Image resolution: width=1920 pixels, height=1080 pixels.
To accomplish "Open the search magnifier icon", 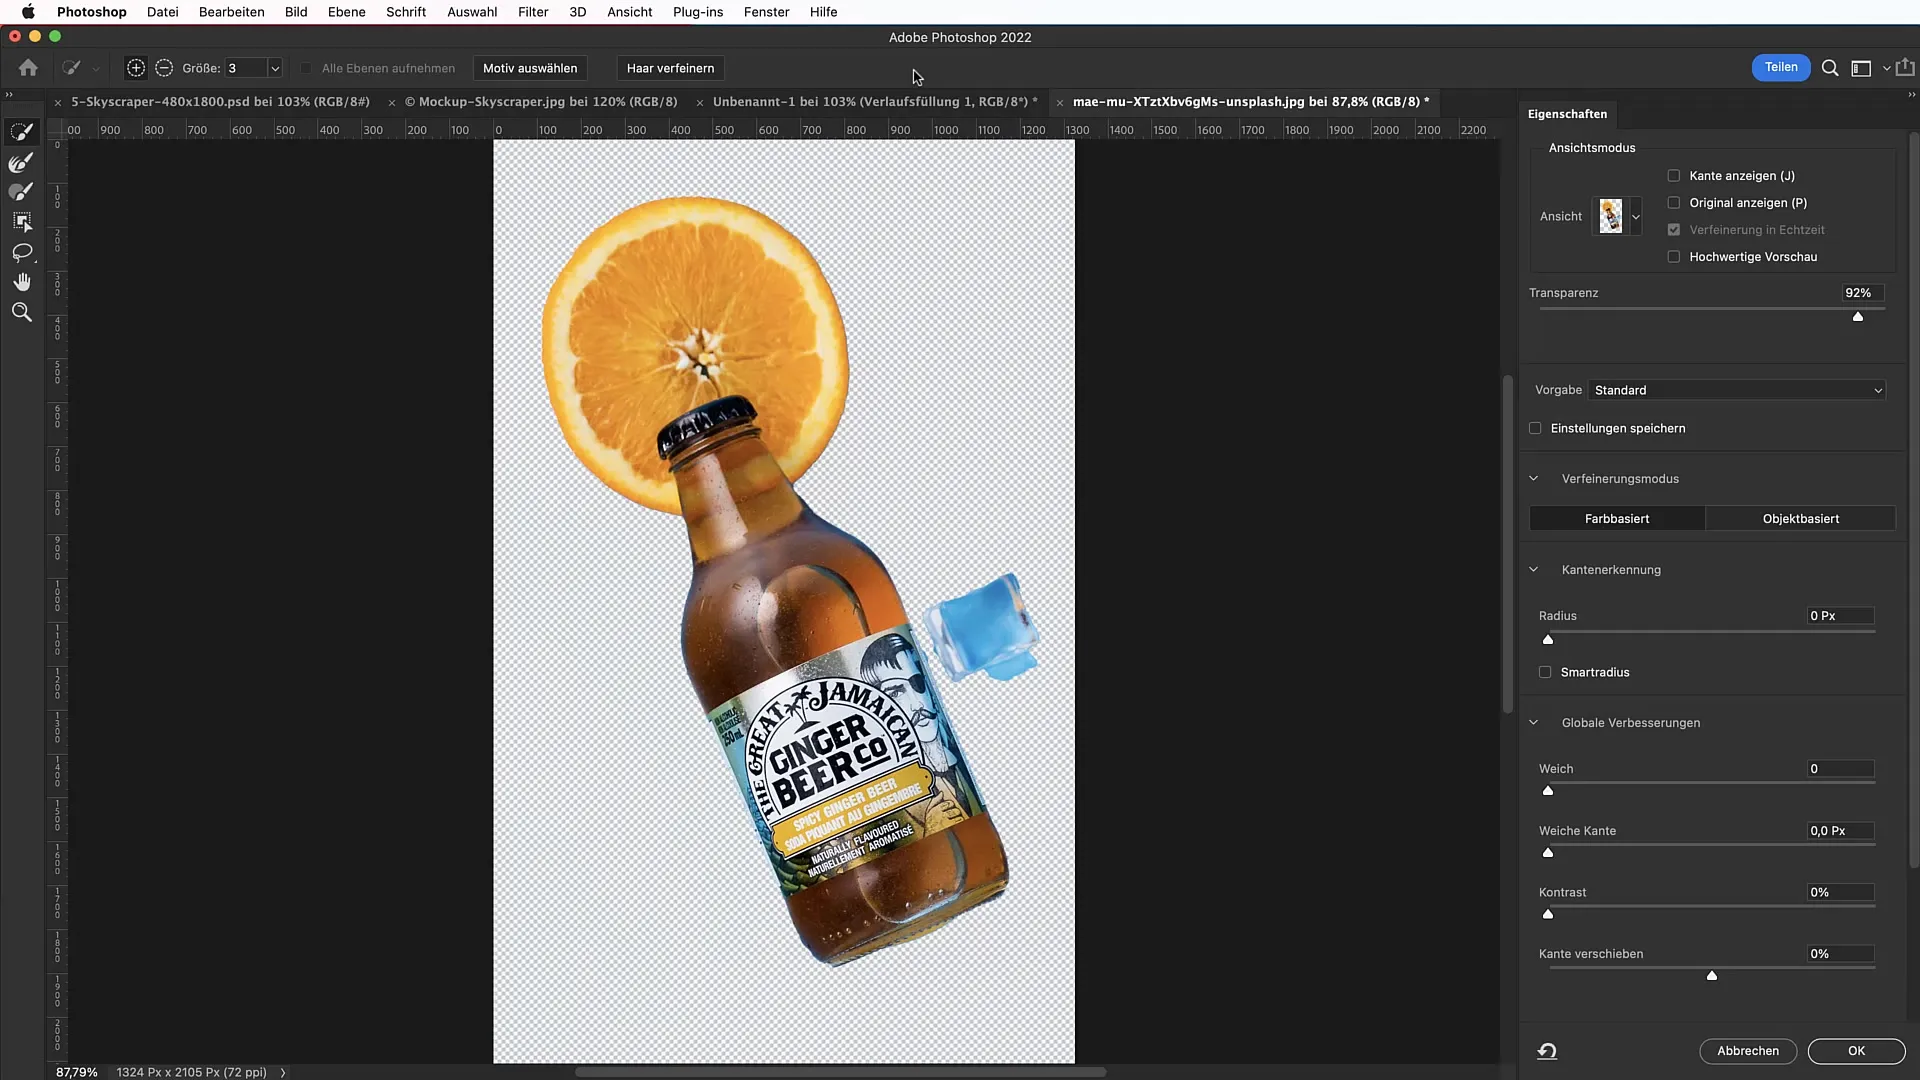I will click(1830, 68).
